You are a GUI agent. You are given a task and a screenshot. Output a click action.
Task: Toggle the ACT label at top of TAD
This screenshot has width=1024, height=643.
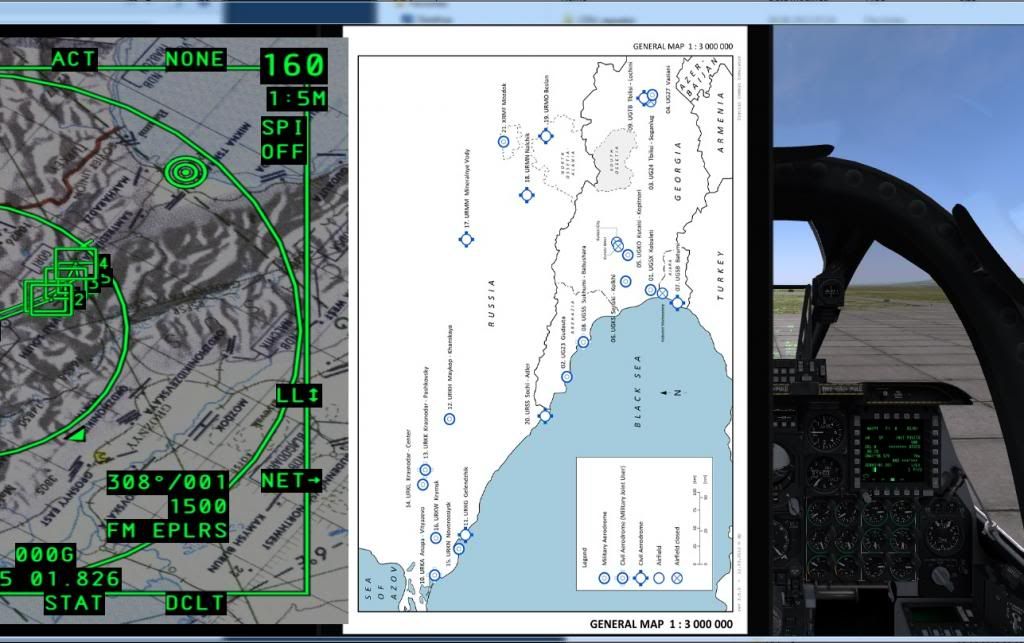73,59
